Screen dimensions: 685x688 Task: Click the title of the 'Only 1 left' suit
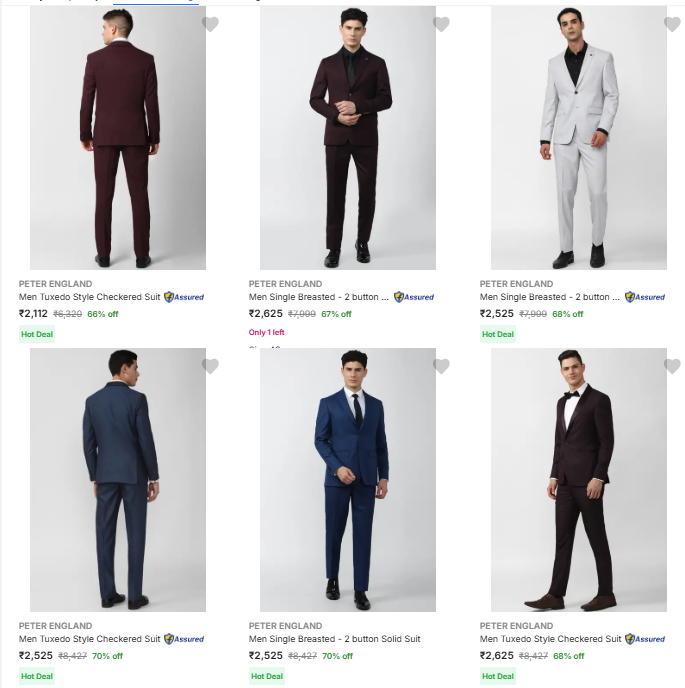click(319, 297)
